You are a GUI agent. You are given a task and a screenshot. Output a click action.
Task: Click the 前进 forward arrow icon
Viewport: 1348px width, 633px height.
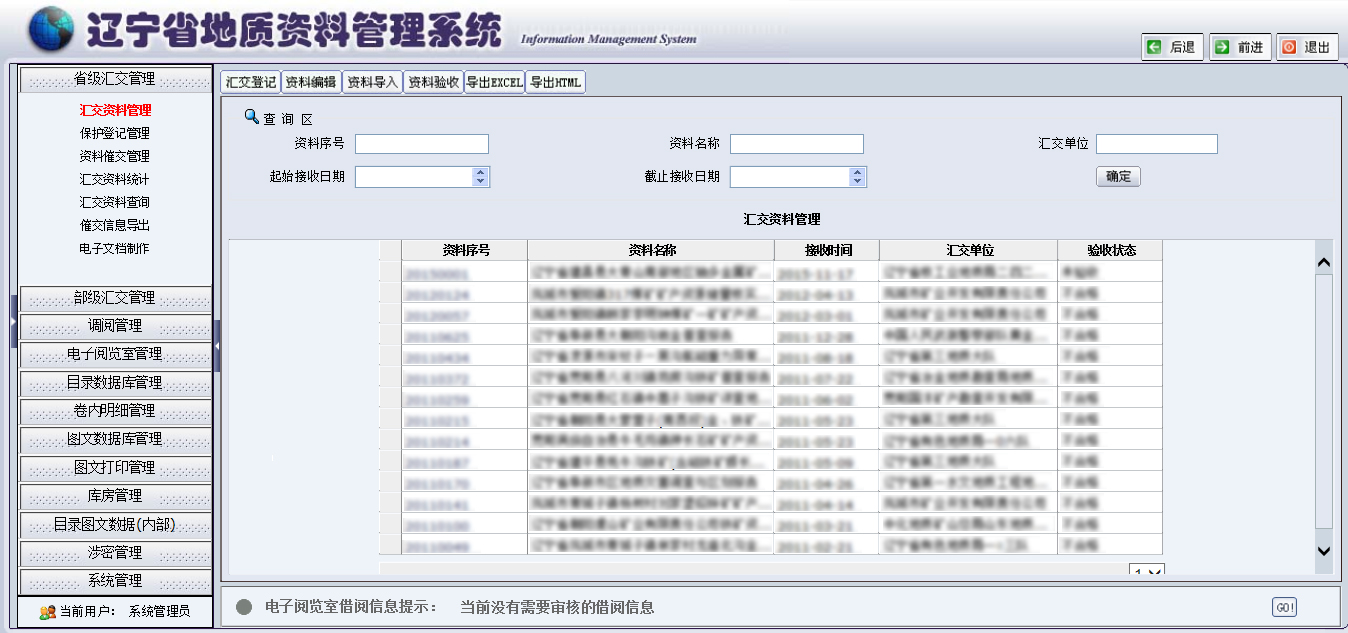(1222, 47)
